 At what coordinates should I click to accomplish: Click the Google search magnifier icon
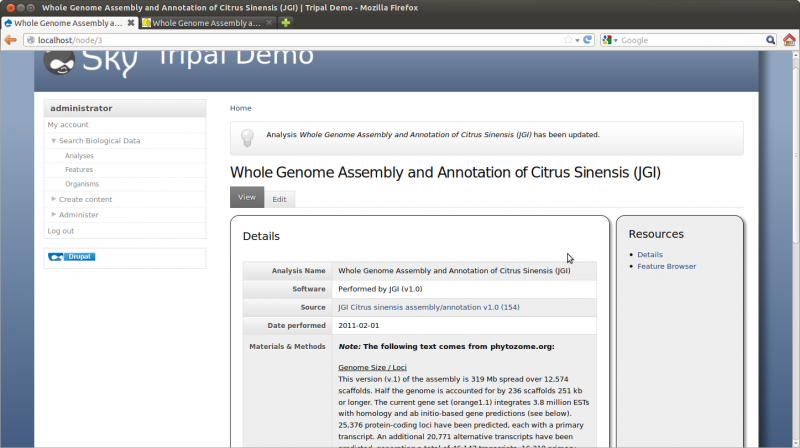[770, 40]
